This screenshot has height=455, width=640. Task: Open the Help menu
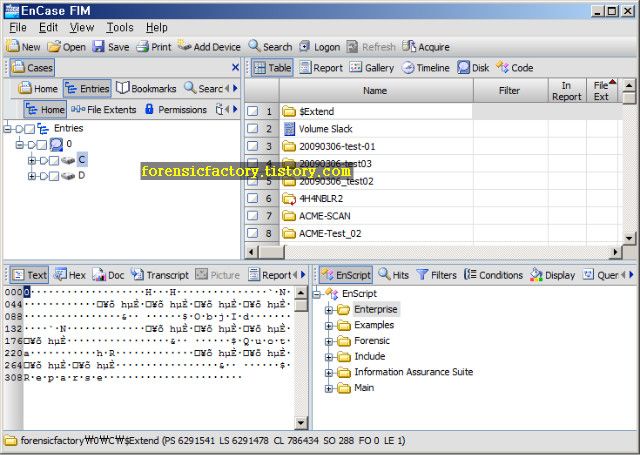[x=156, y=27]
